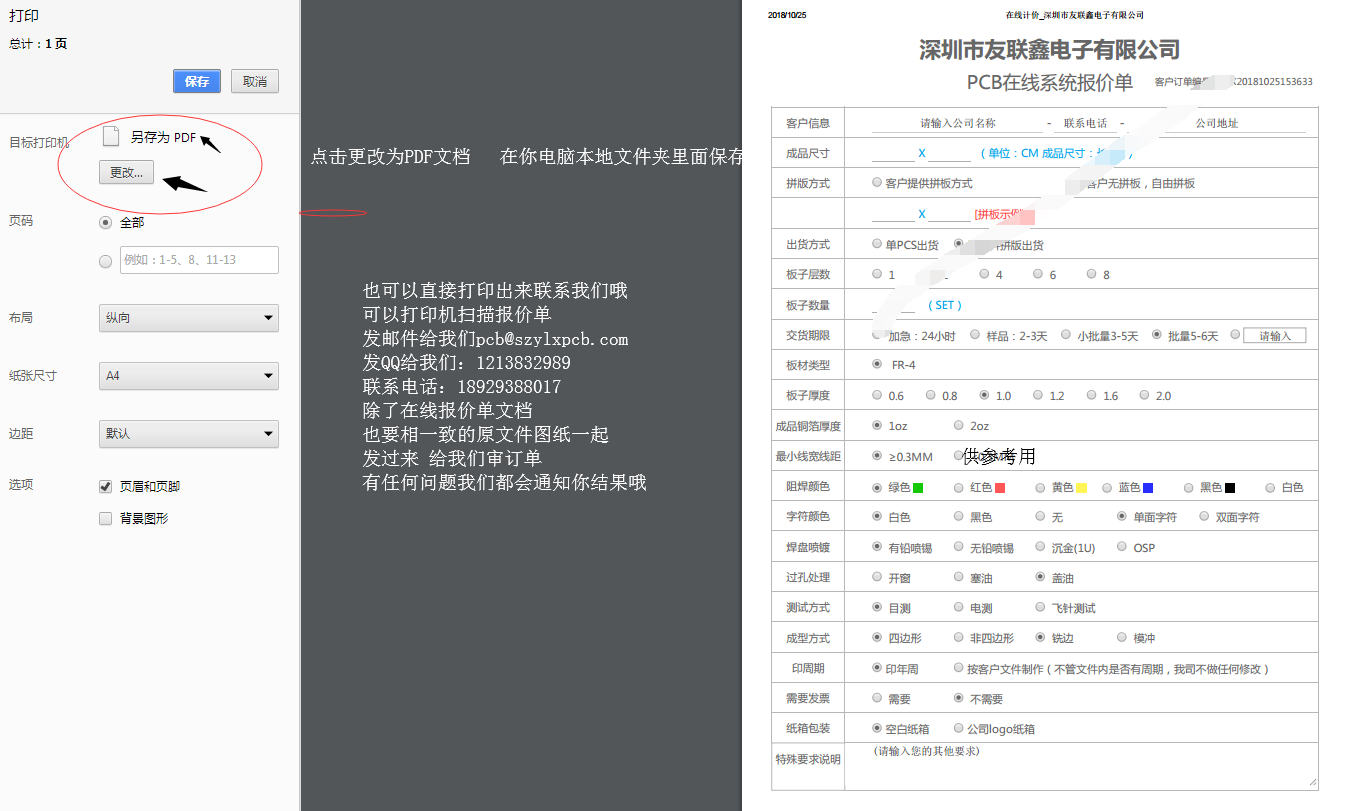Viewport: 1351px width, 811px height.
Task: Click the PCB在线系统报价单 heading
Action: (x=1049, y=82)
